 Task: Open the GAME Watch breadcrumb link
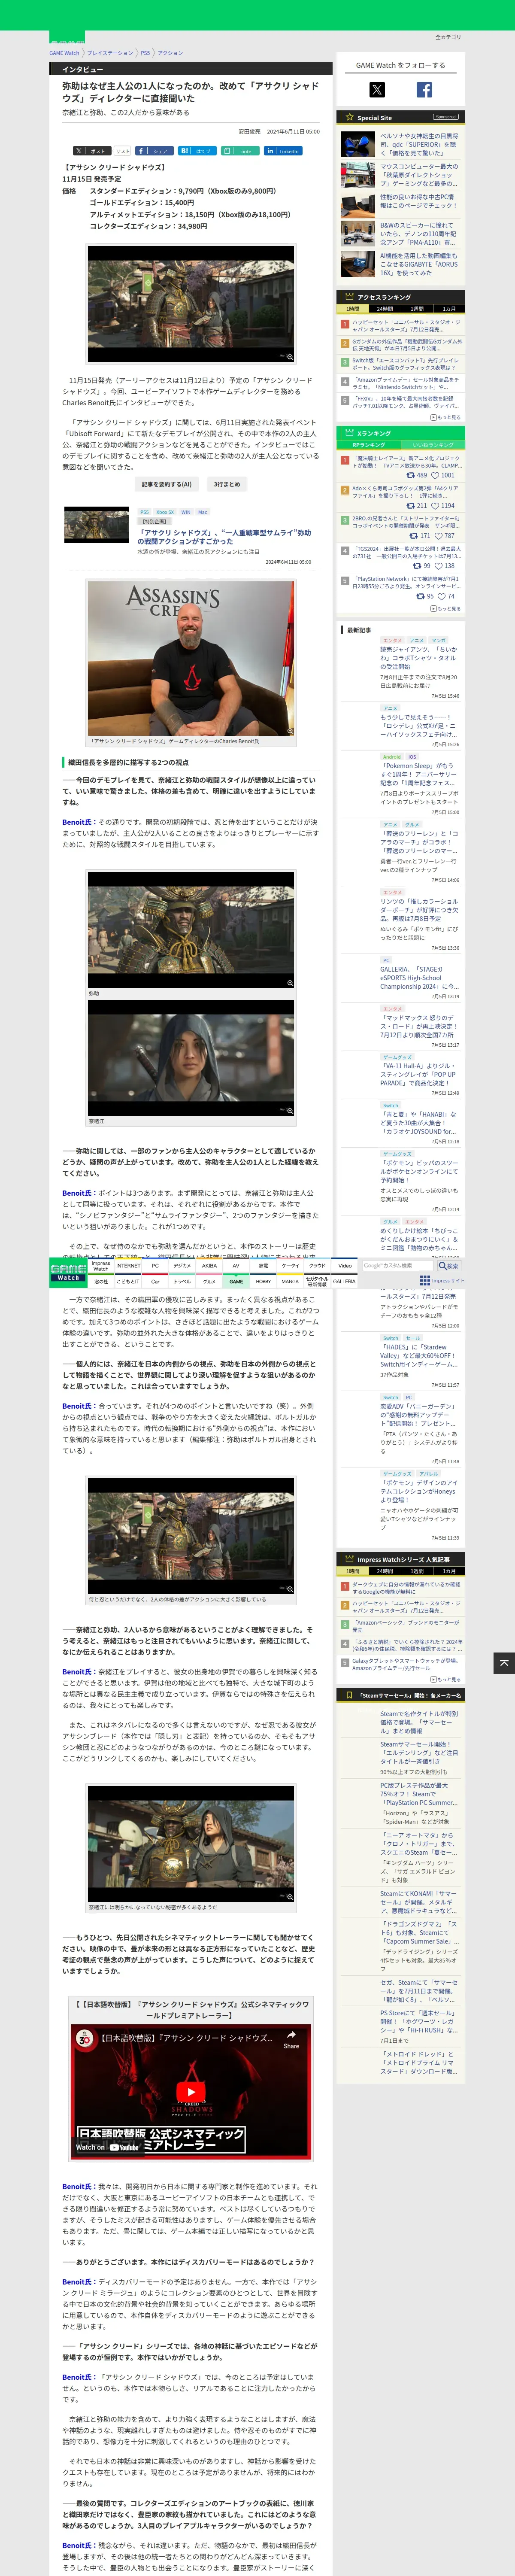[x=64, y=53]
